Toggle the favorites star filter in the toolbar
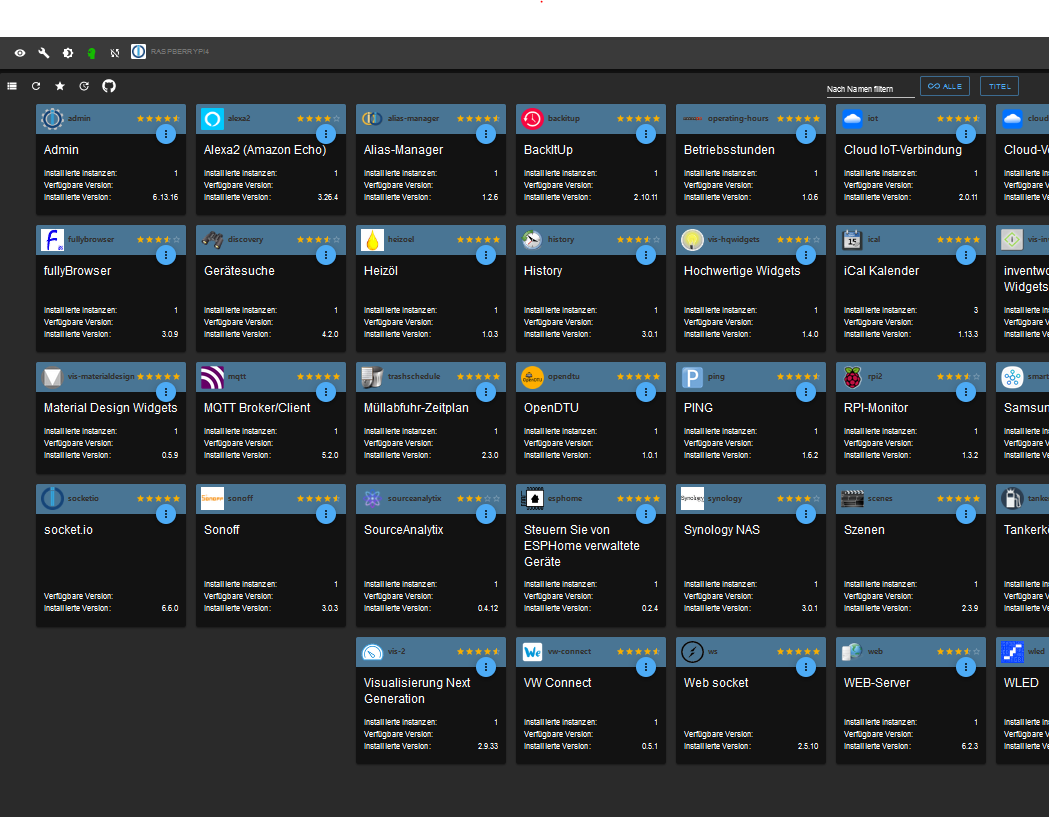This screenshot has width=1049, height=817. pyautogui.click(x=60, y=86)
